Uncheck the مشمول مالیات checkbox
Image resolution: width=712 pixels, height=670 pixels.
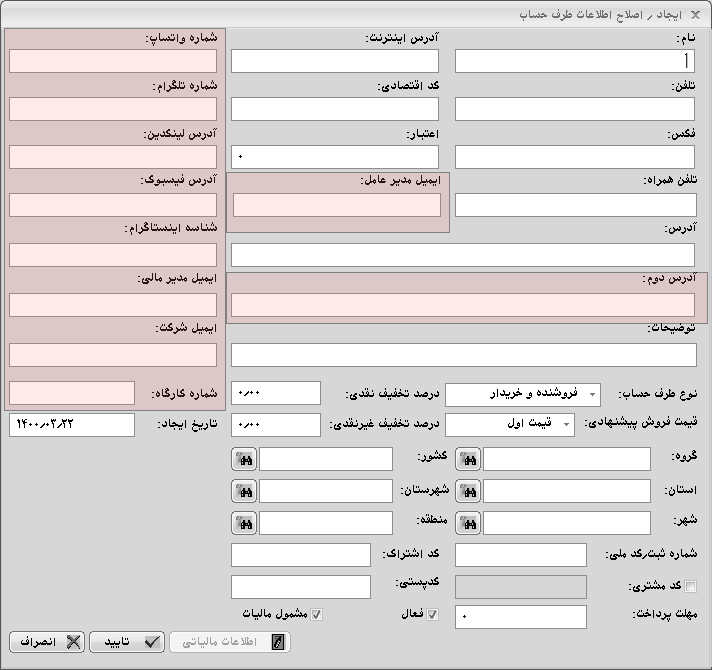[x=316, y=615]
